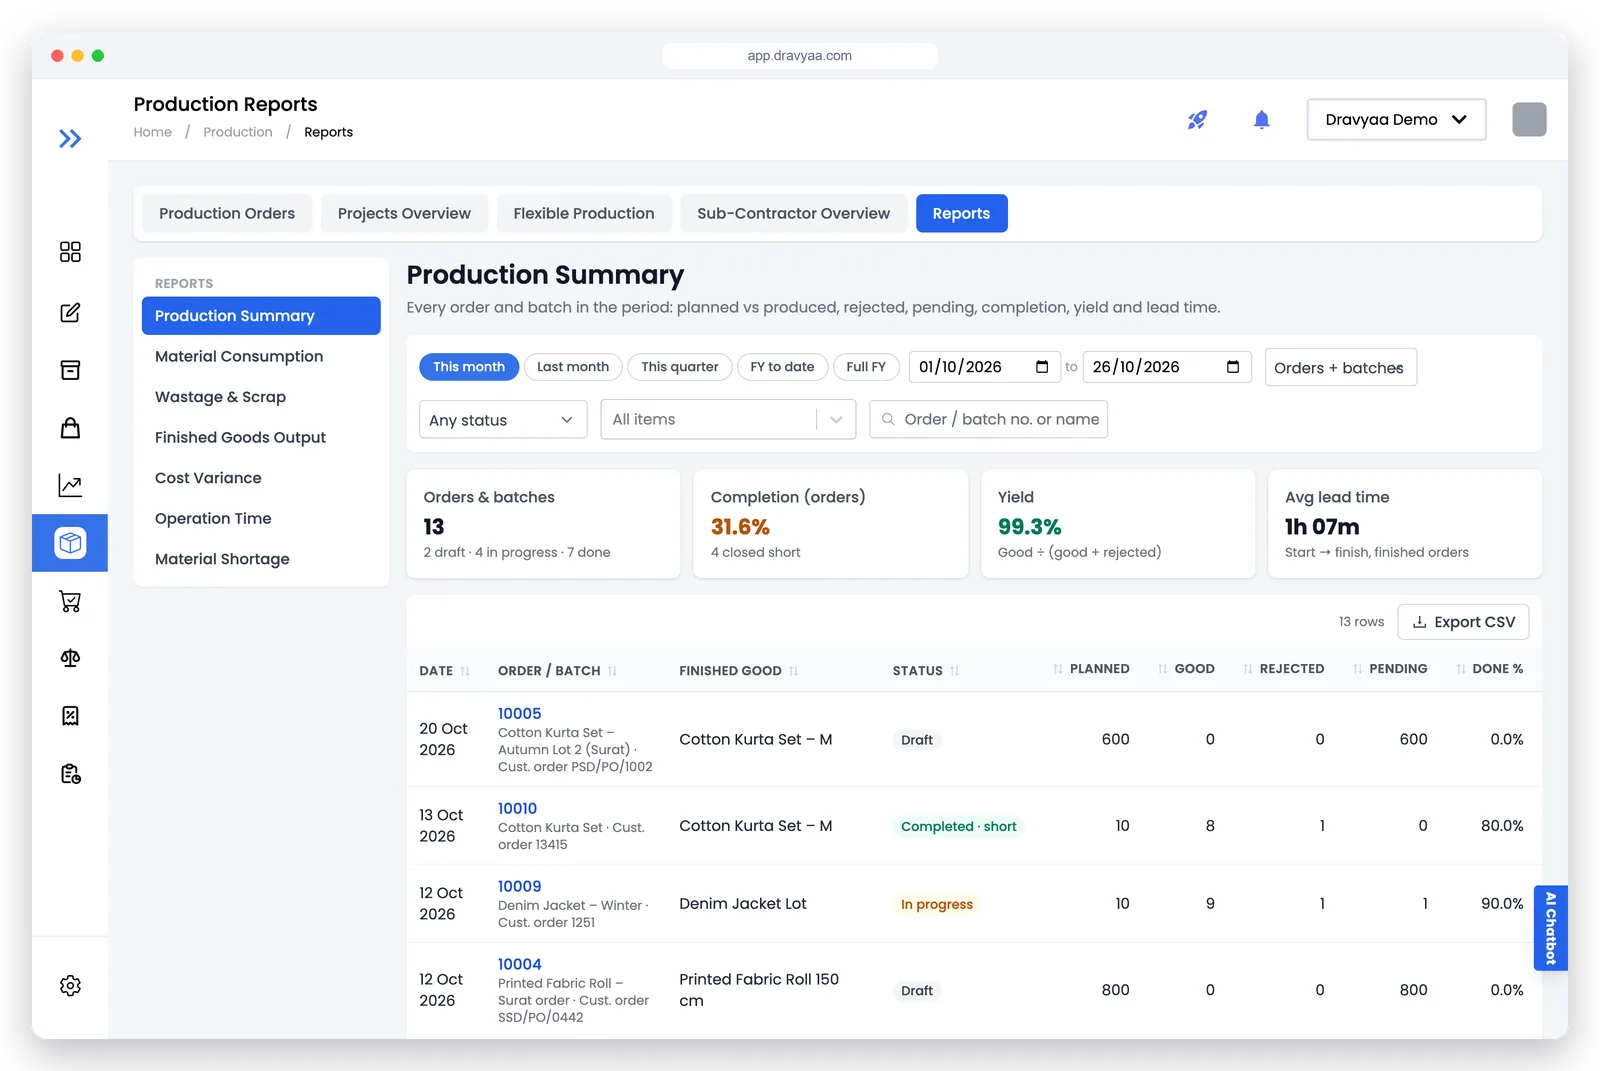The width and height of the screenshot is (1600, 1071).
Task: Open order 10010 link
Action: pyautogui.click(x=517, y=809)
